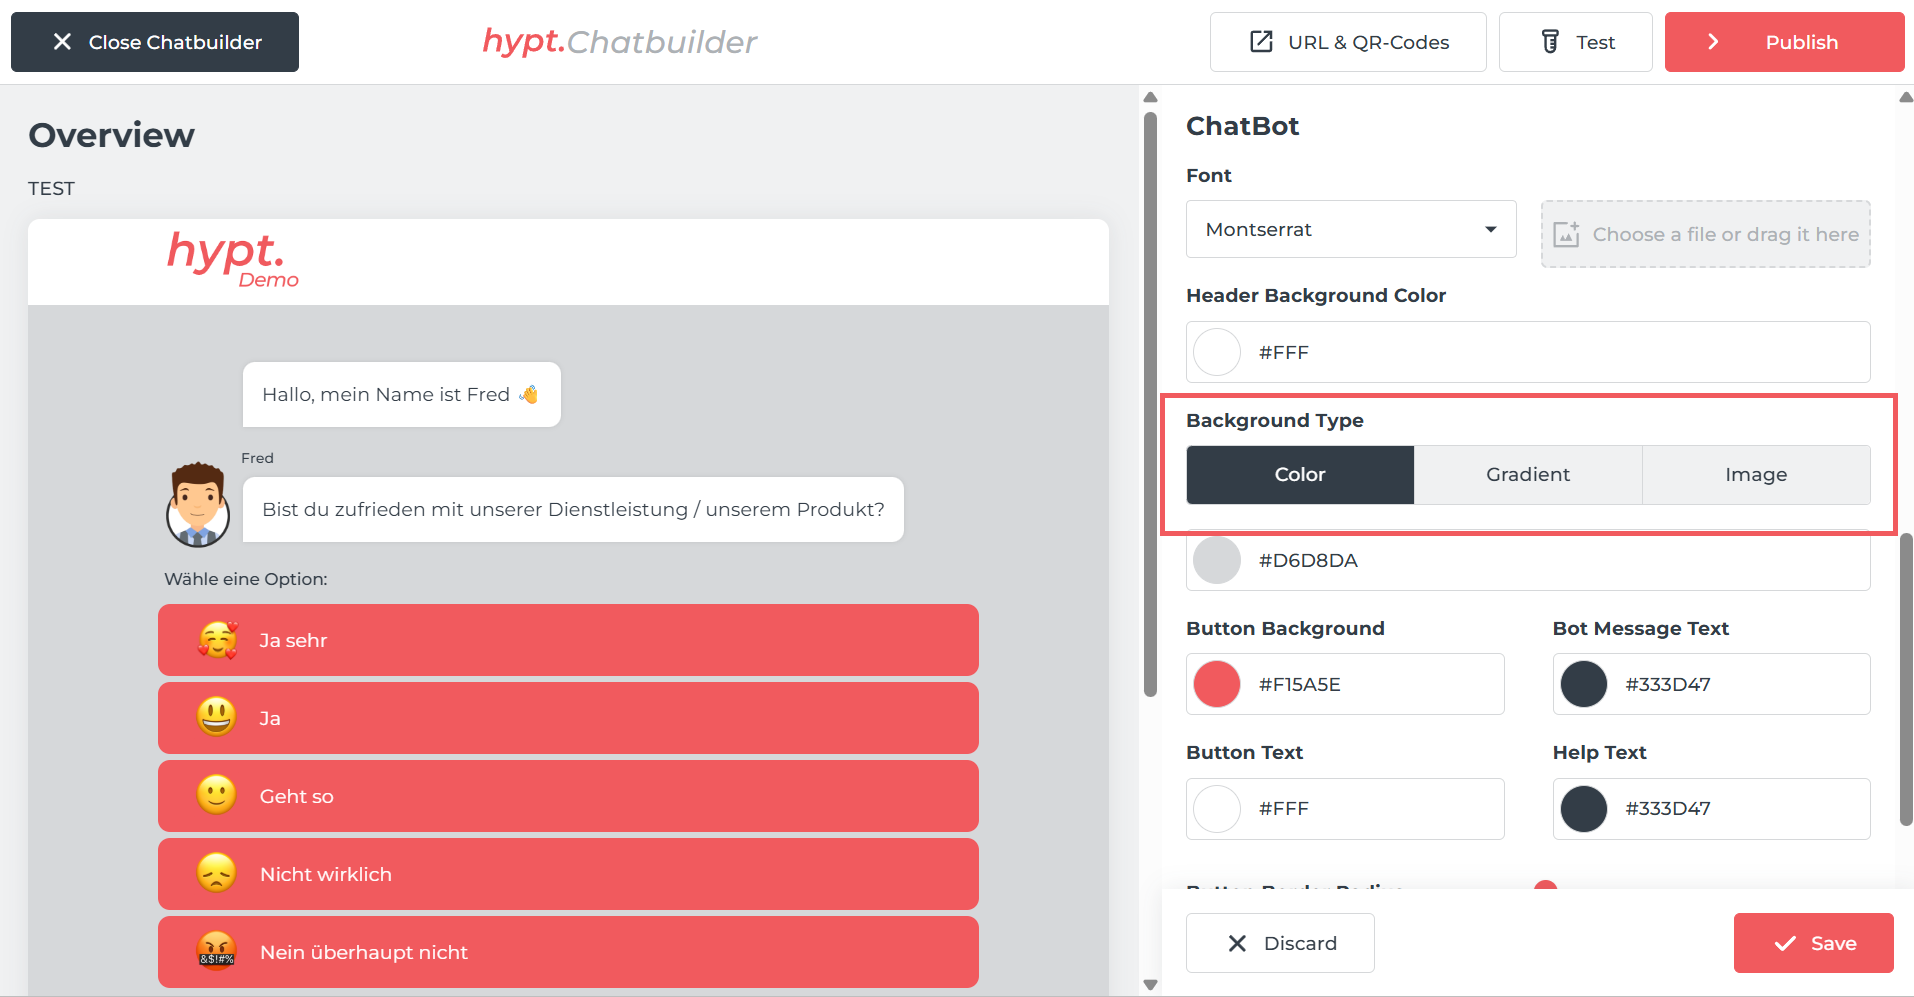The image size is (1914, 997).
Task: Select the Nein überhaupt nicht answer option
Action: pos(568,952)
